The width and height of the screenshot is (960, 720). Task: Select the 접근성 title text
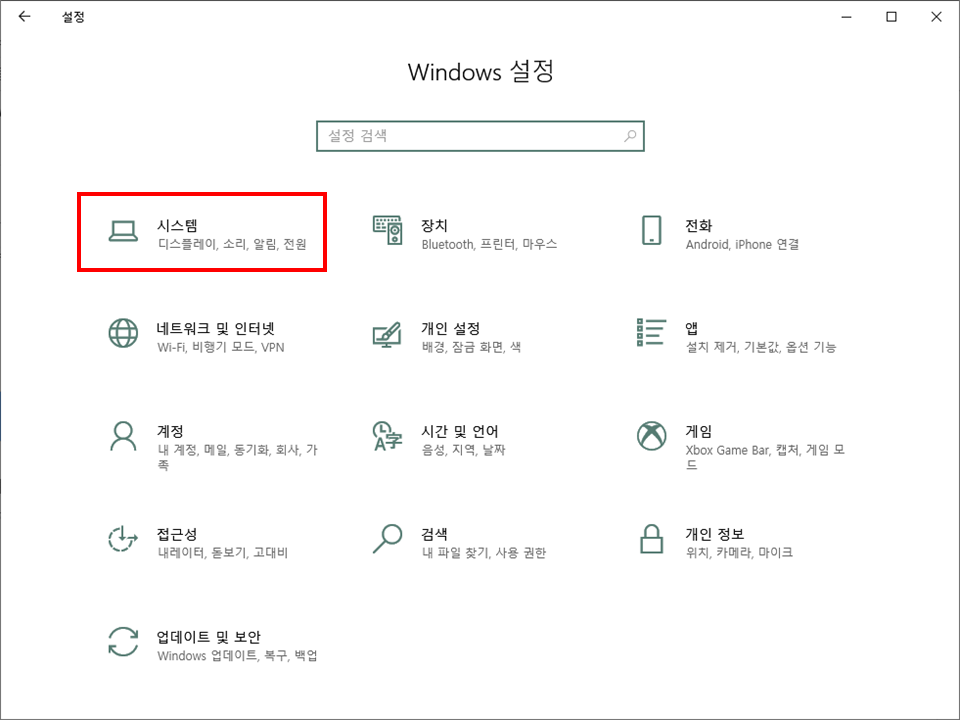click(177, 534)
